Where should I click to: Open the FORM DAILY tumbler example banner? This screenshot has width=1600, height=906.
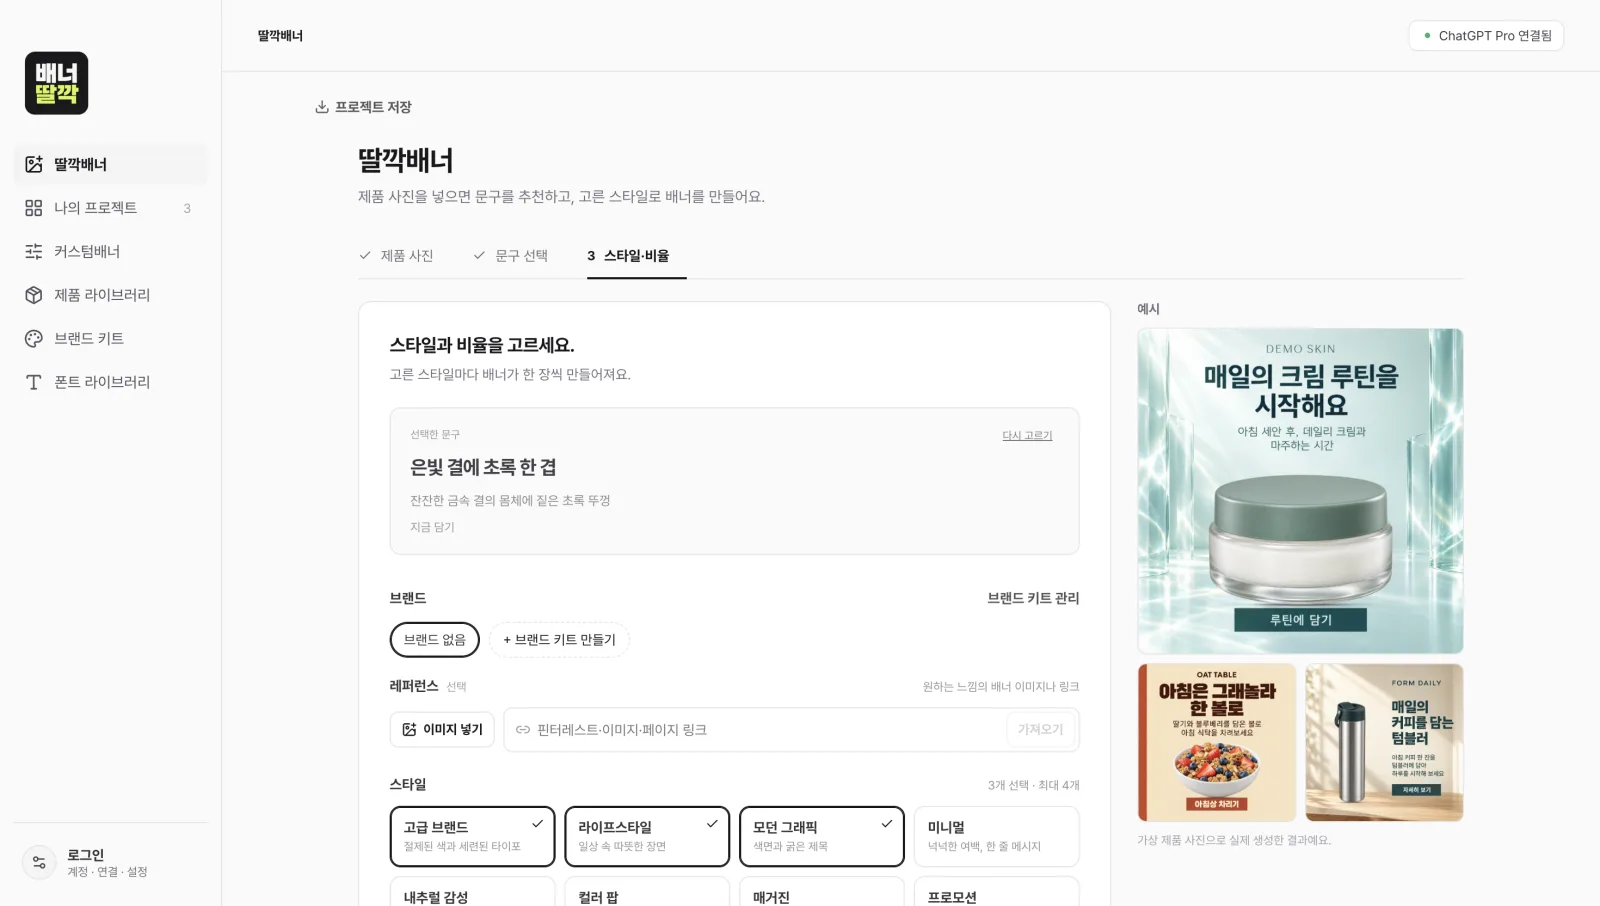tap(1384, 743)
